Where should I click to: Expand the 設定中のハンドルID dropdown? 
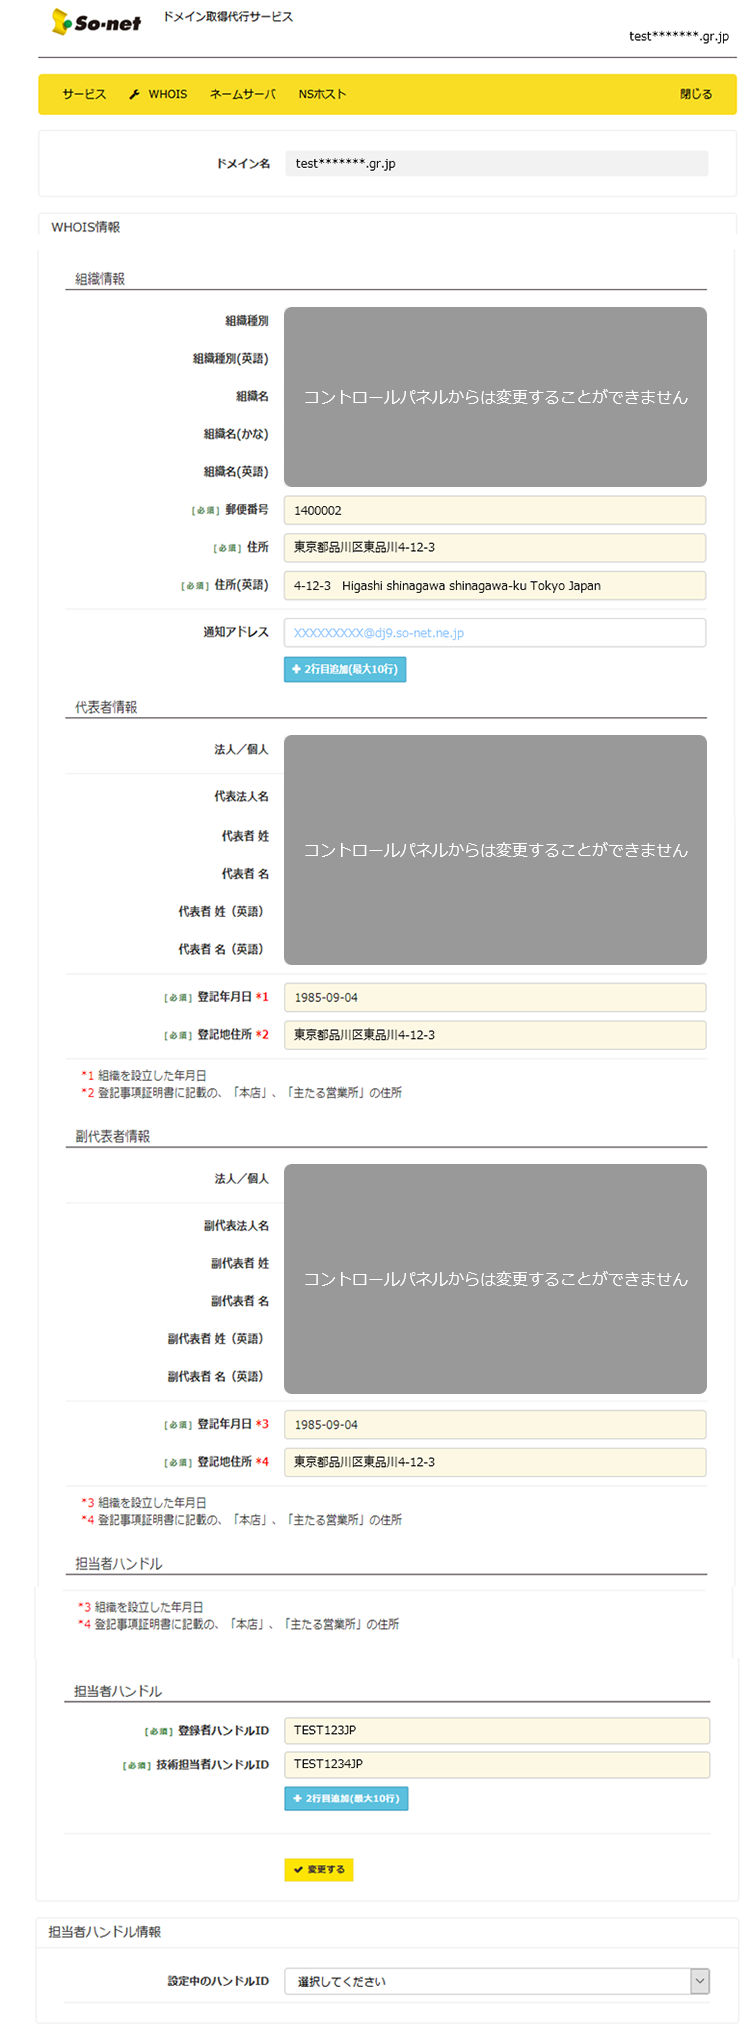(x=699, y=1981)
